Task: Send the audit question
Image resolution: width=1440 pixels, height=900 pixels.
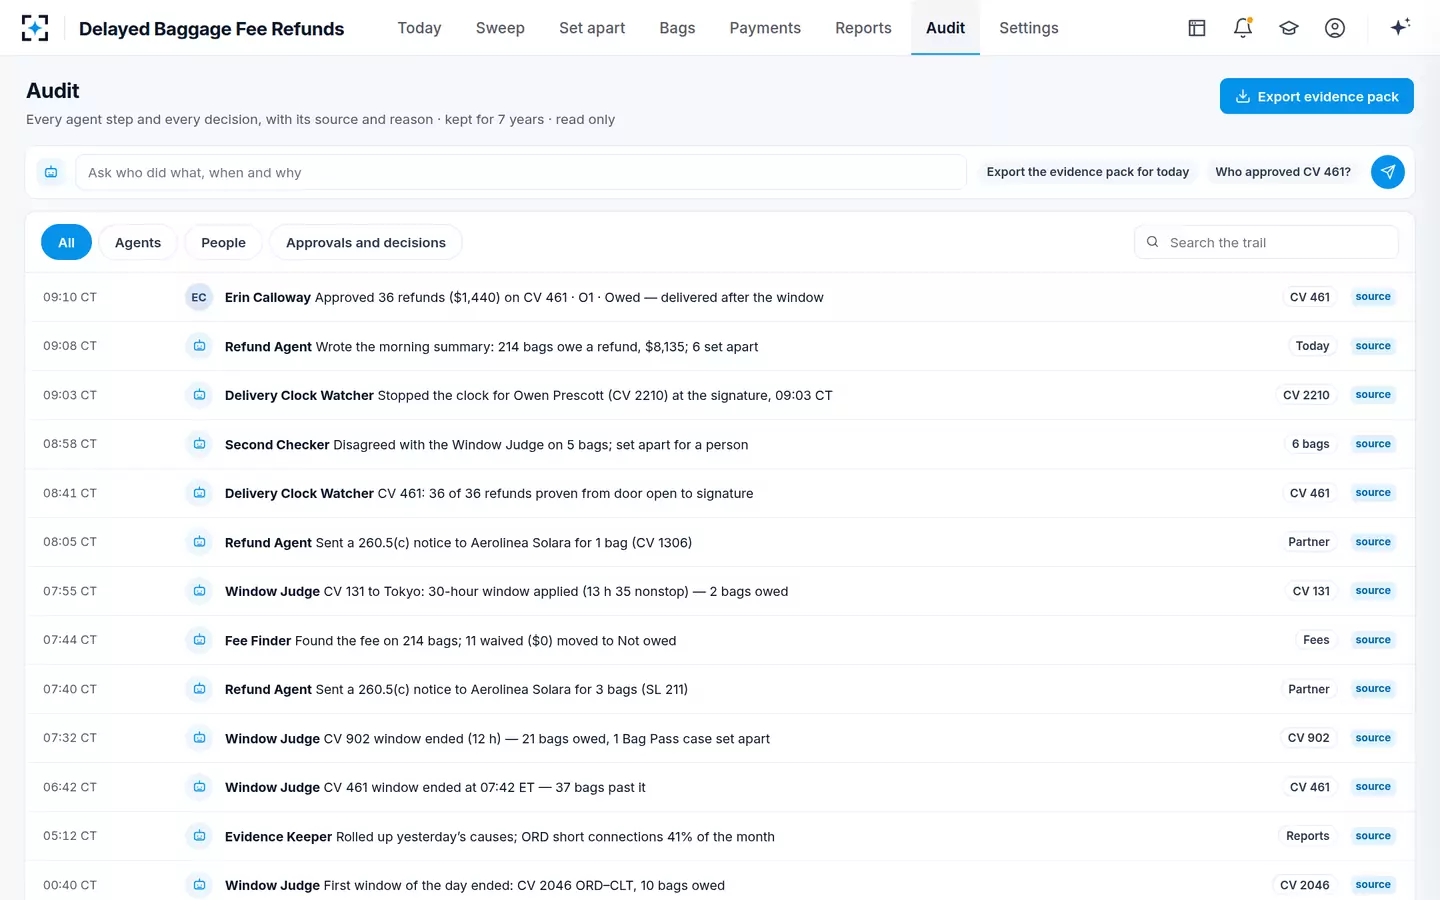Action: (x=1388, y=172)
